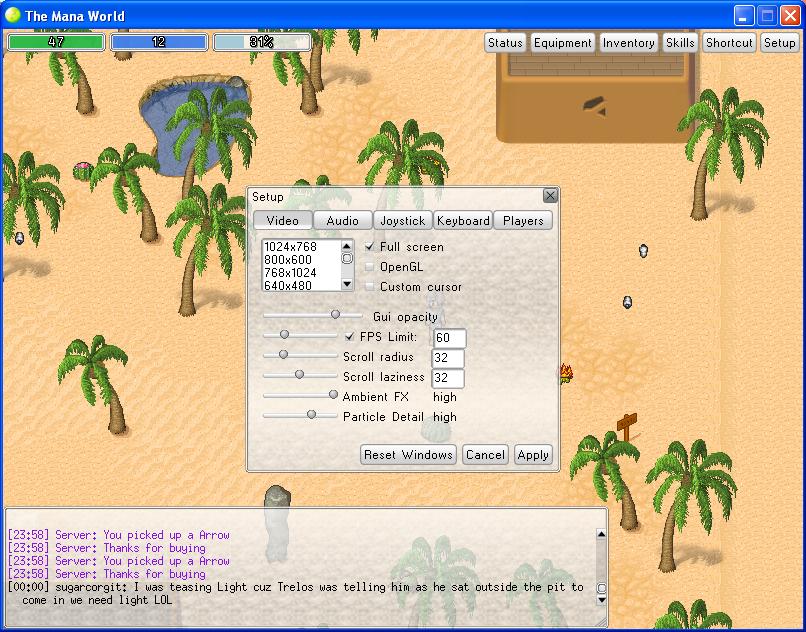This screenshot has height=632, width=806.
Task: Click resolution list scroll up arrow
Action: (x=347, y=246)
